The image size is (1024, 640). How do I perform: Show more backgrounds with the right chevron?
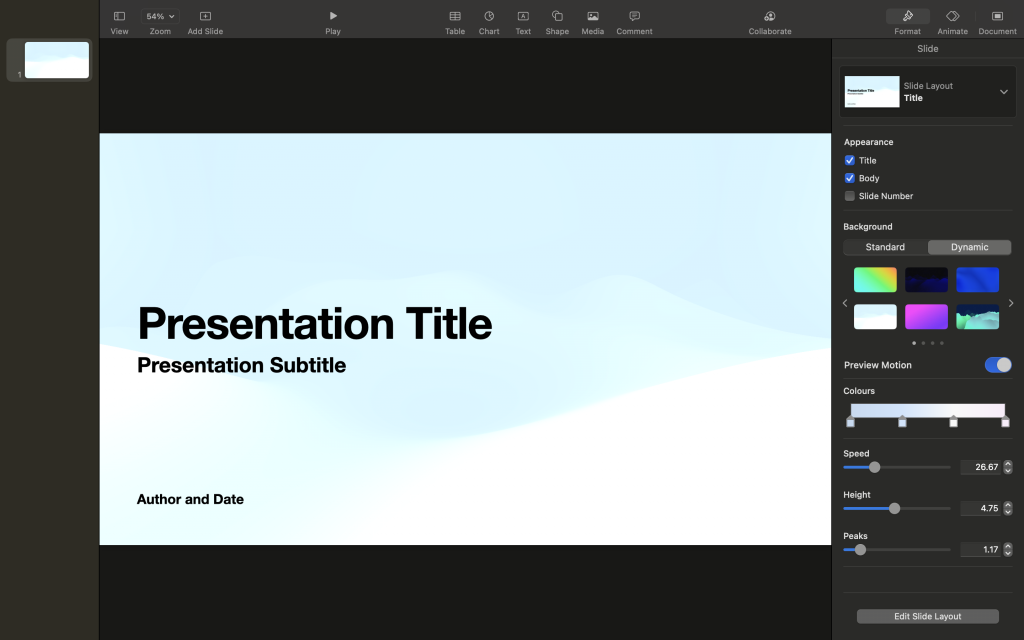1011,303
